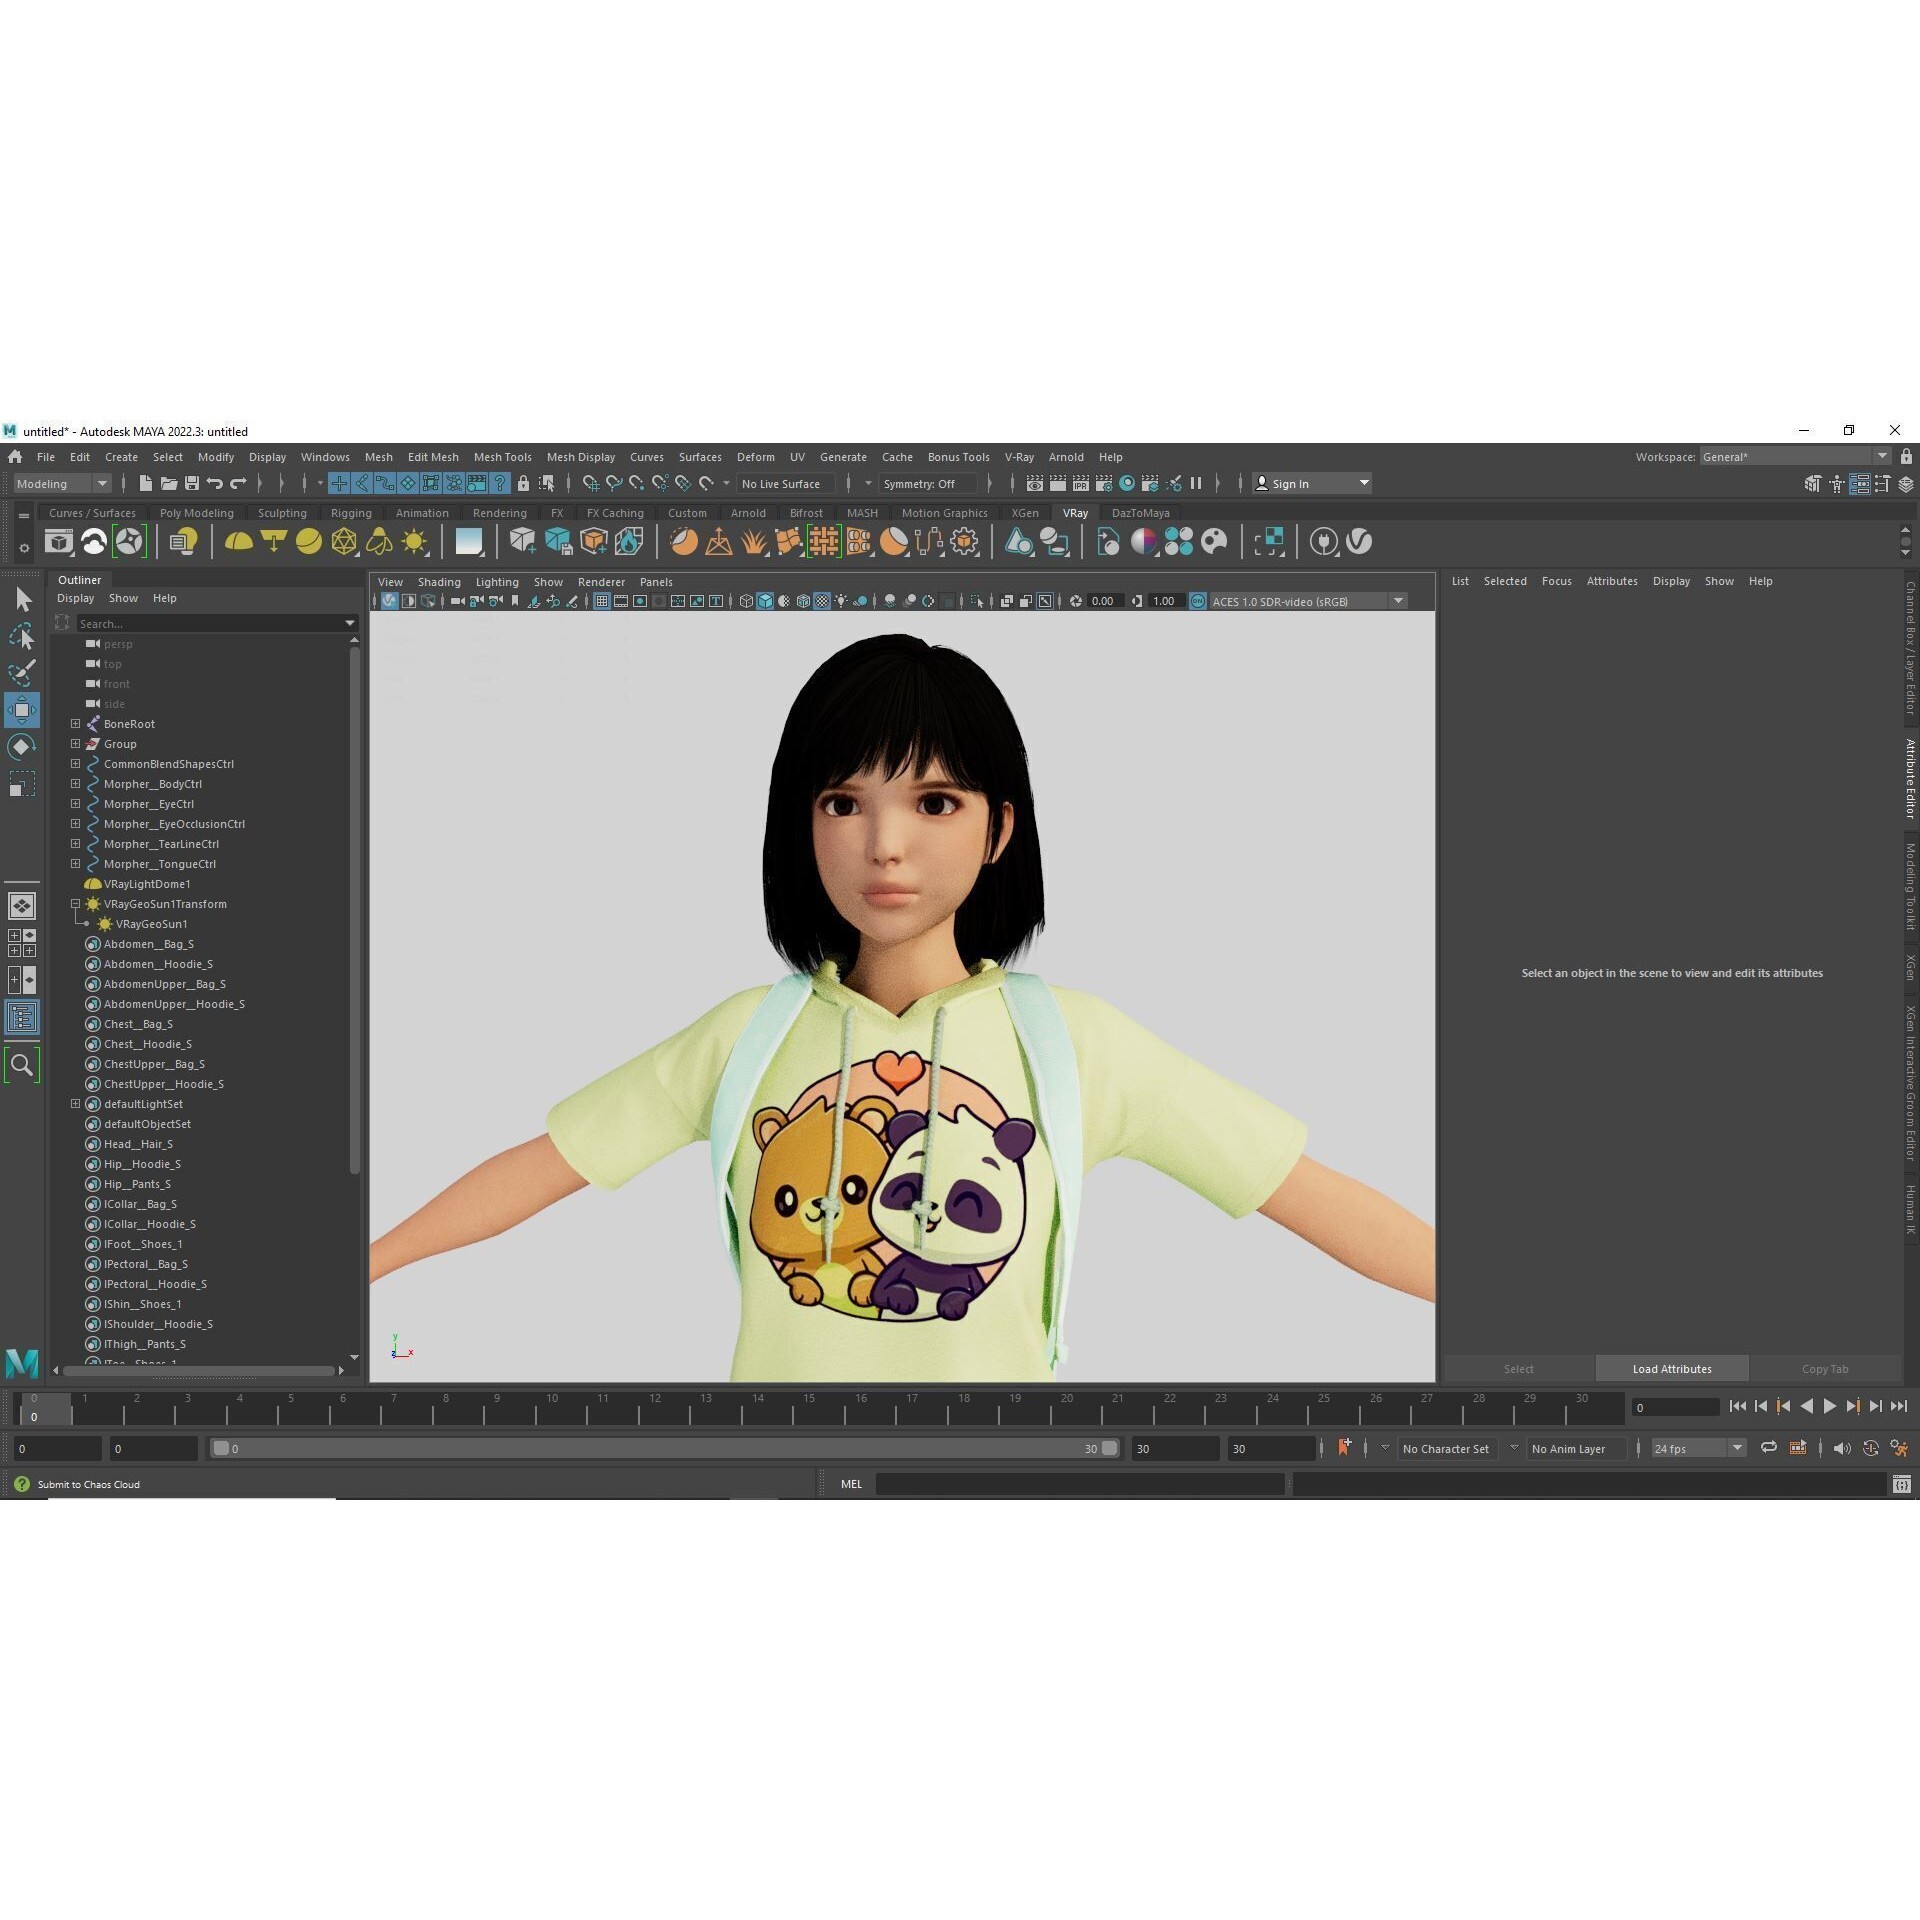Toggle color management ON button
This screenshot has width=1920, height=1920.
tap(1198, 601)
